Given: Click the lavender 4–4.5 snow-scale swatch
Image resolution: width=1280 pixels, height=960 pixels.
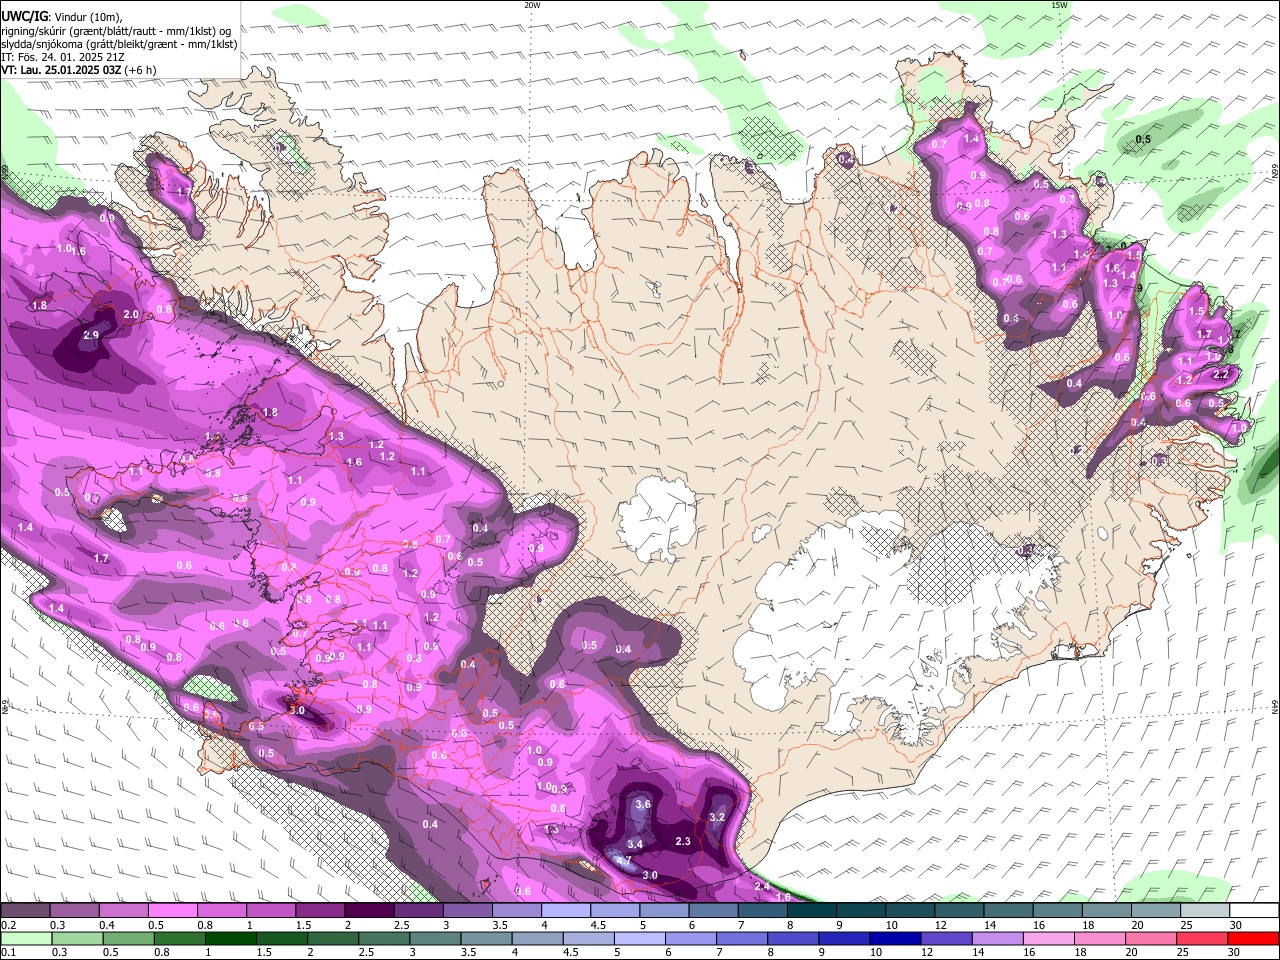Looking at the screenshot, I should pos(566,910).
